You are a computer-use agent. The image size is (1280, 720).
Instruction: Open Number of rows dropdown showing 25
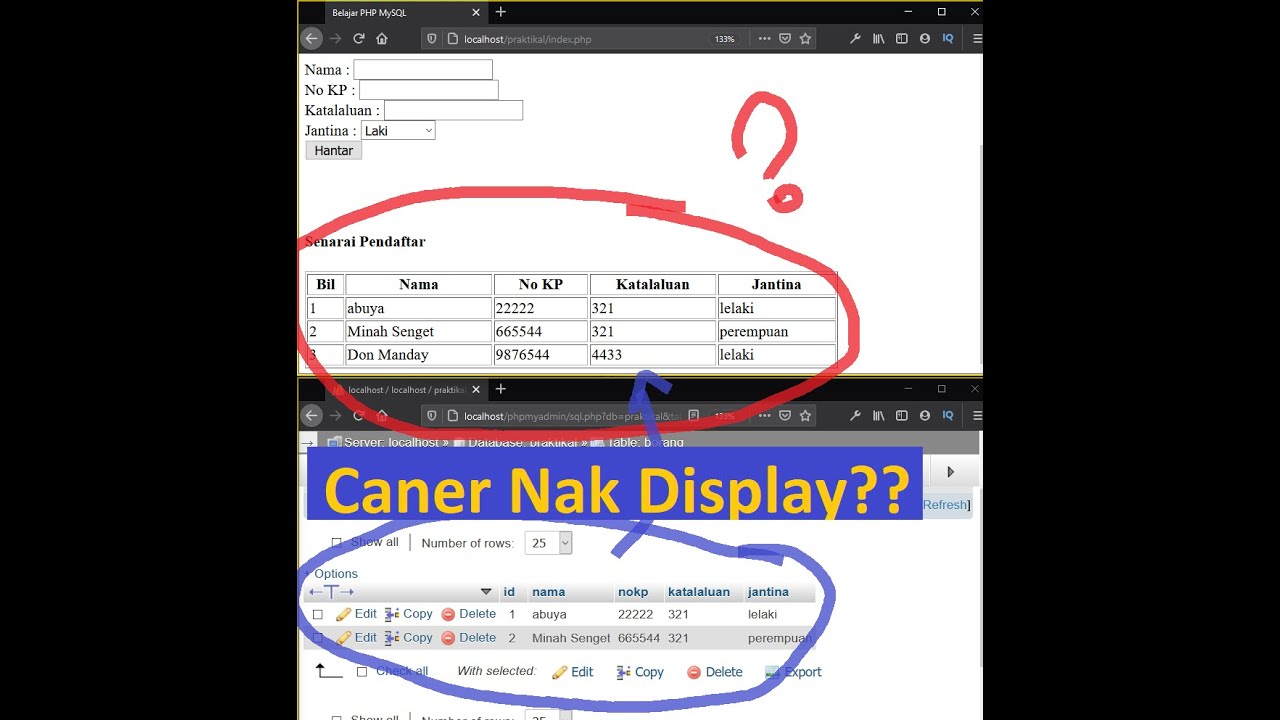point(548,543)
